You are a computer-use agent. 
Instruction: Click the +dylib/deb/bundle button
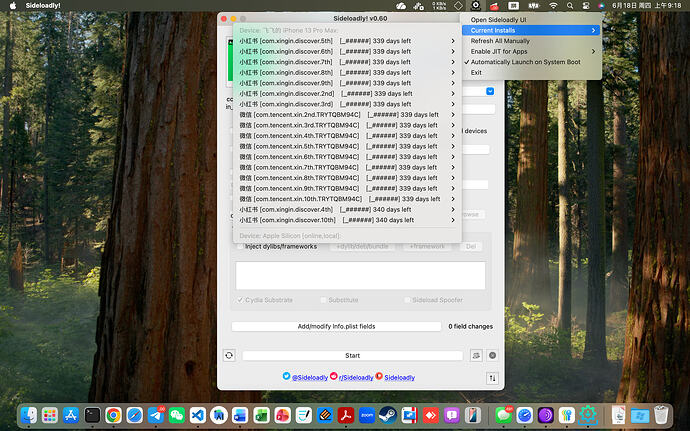(x=362, y=247)
